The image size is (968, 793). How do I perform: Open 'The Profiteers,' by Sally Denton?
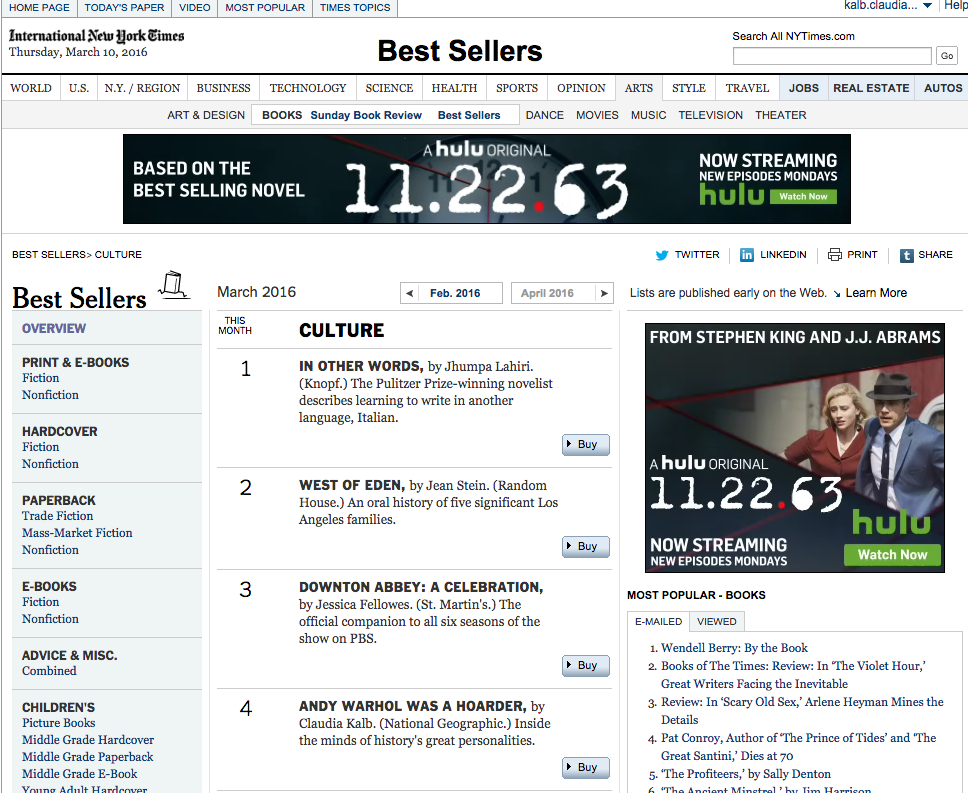(x=746, y=774)
